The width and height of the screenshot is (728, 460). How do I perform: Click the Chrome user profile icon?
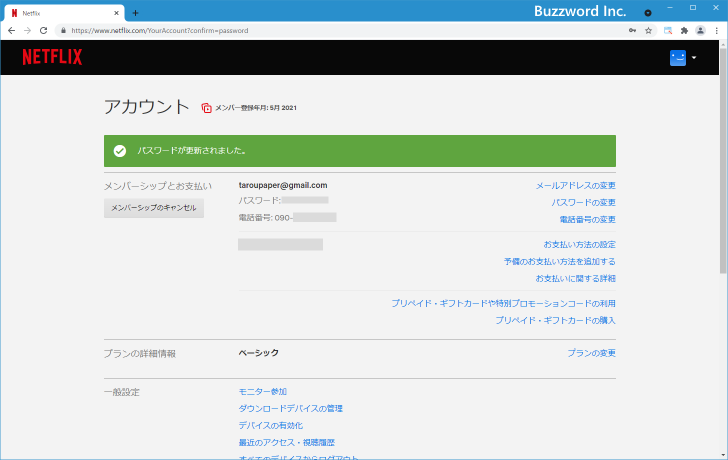click(700, 31)
